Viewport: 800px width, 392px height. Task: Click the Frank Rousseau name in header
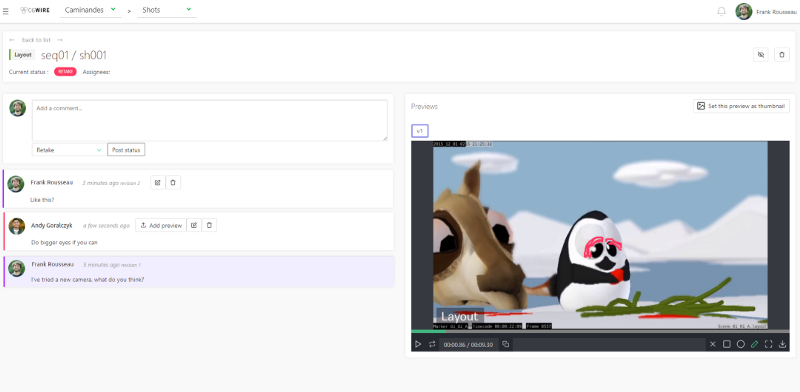tap(776, 12)
